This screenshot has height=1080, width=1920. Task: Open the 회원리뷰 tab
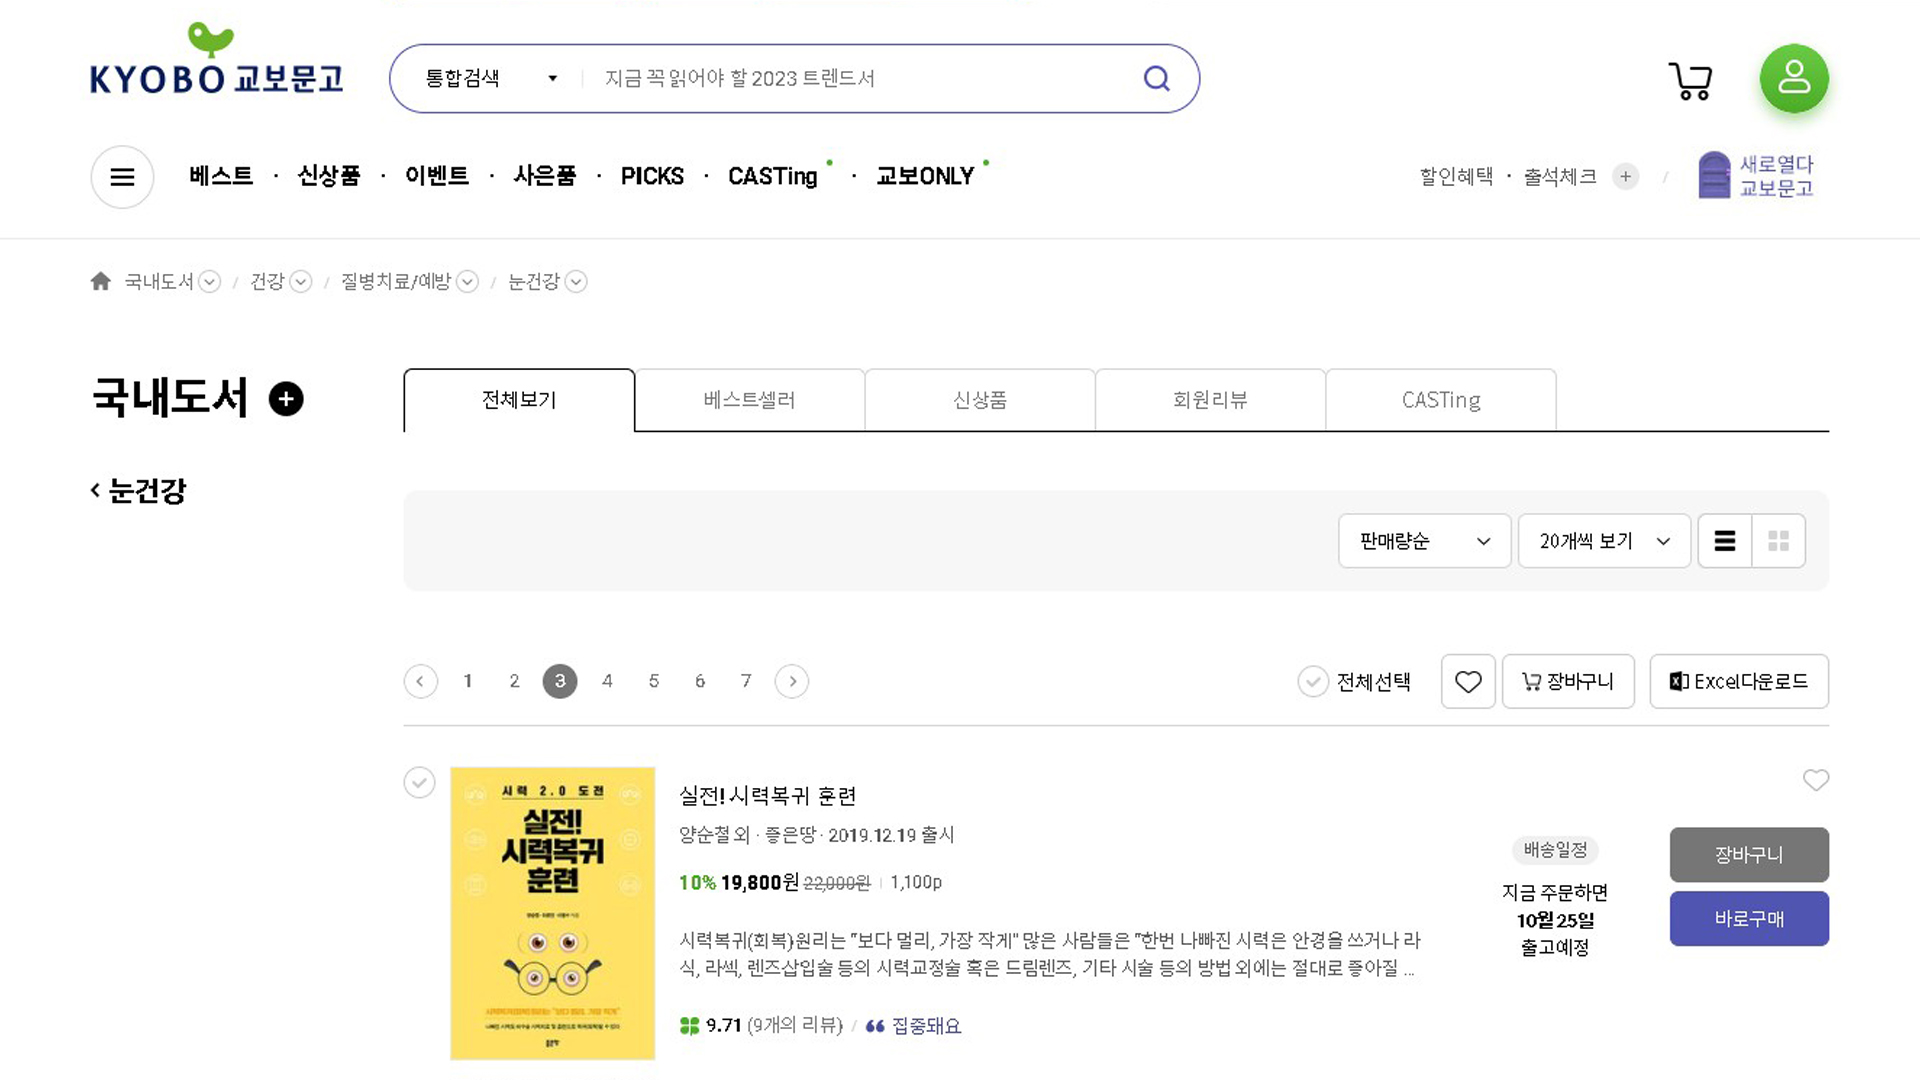(x=1210, y=400)
